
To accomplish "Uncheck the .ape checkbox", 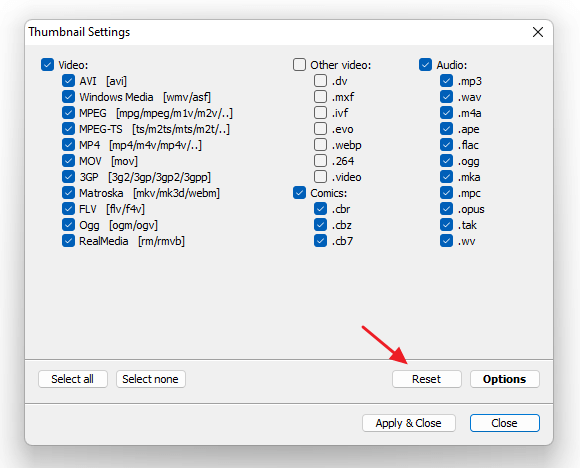I will tap(446, 129).
